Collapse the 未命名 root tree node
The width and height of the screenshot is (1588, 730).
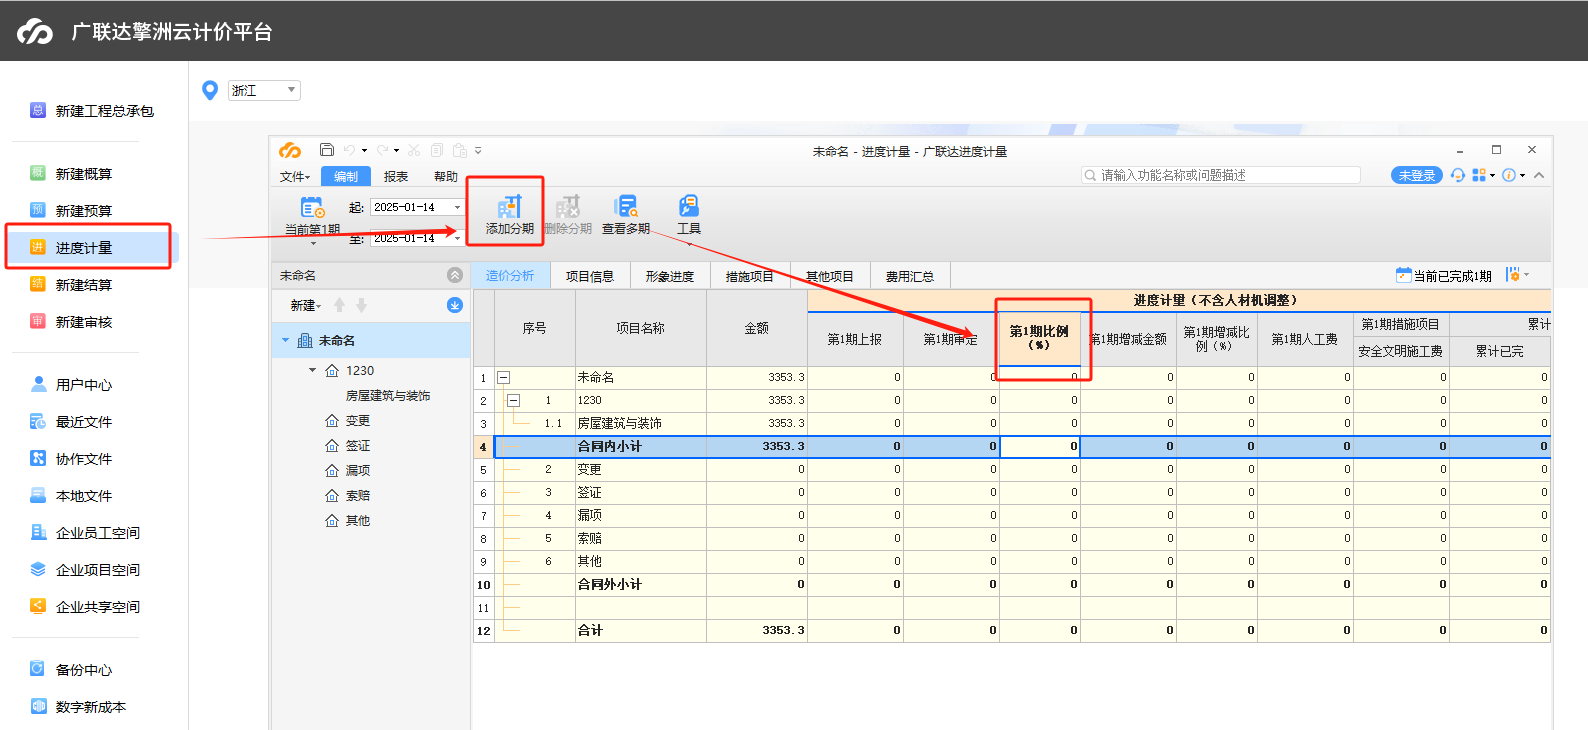point(285,340)
